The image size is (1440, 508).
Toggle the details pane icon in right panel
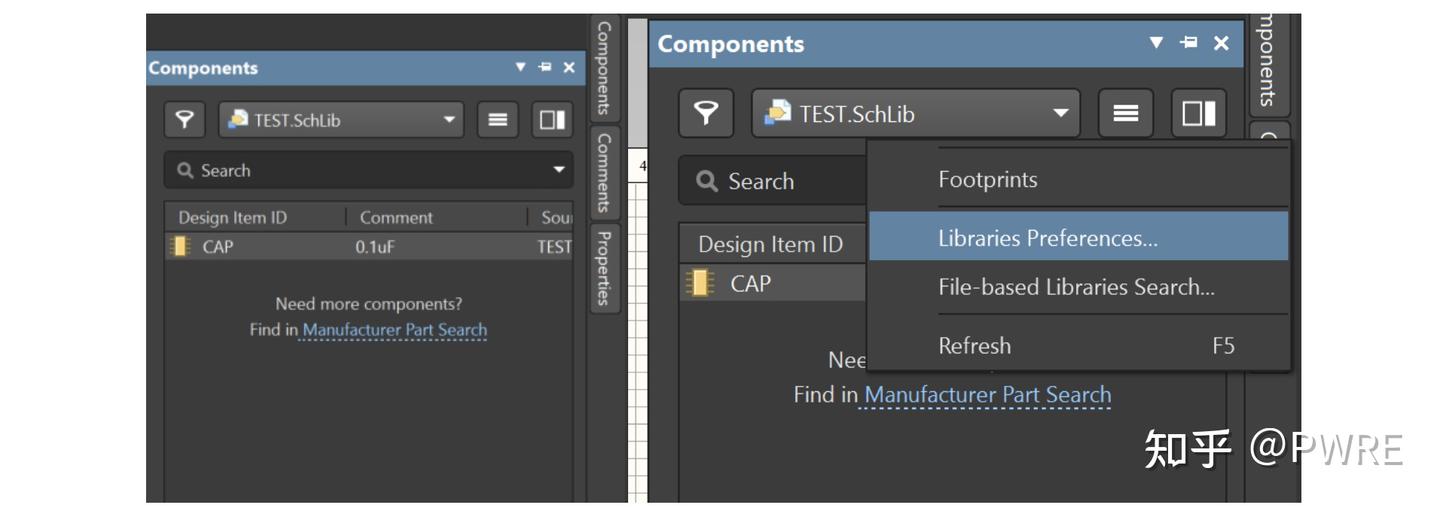click(1198, 114)
